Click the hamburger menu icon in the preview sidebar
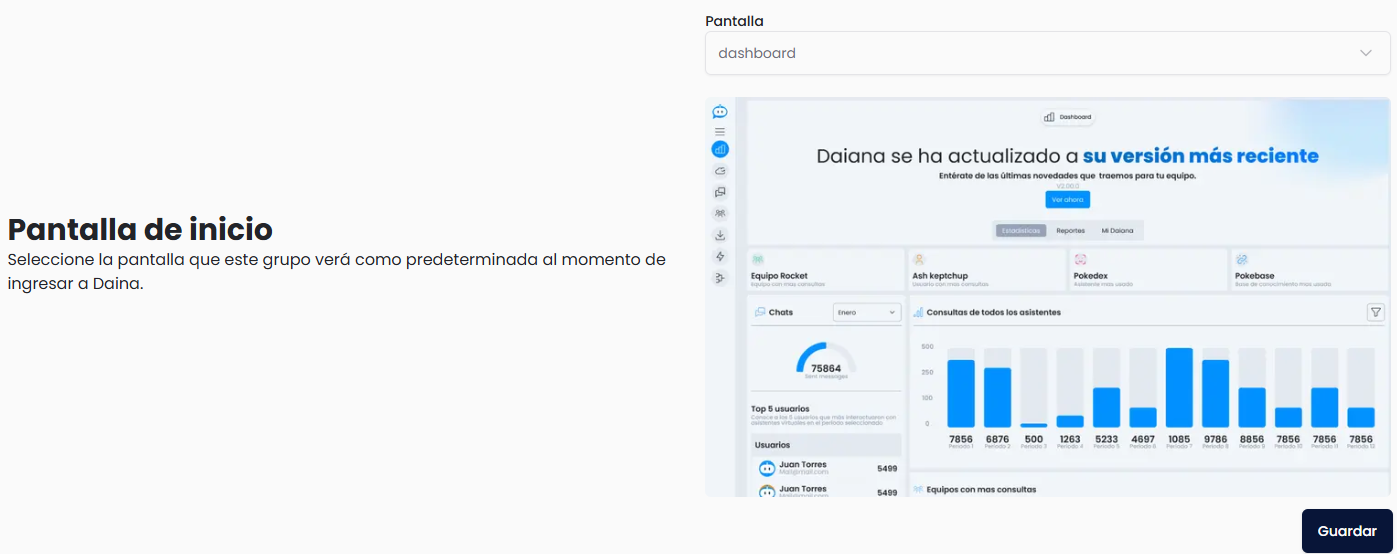 [719, 131]
